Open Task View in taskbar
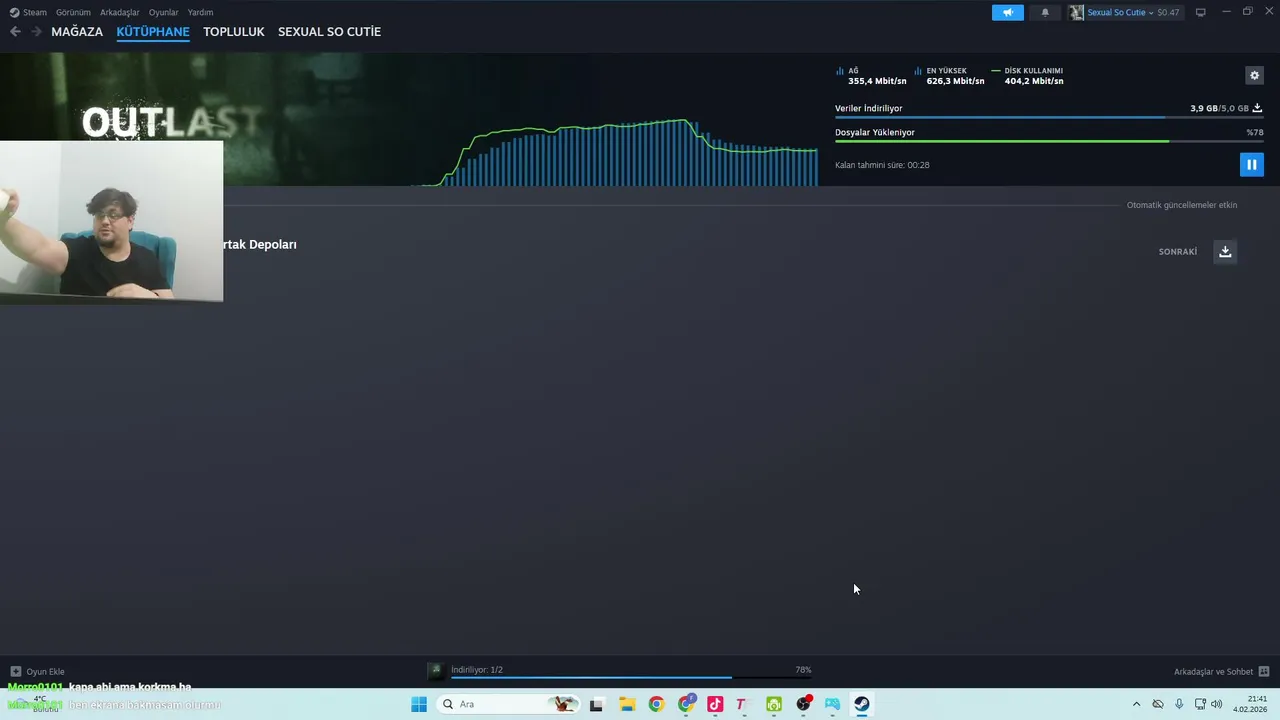 point(596,704)
